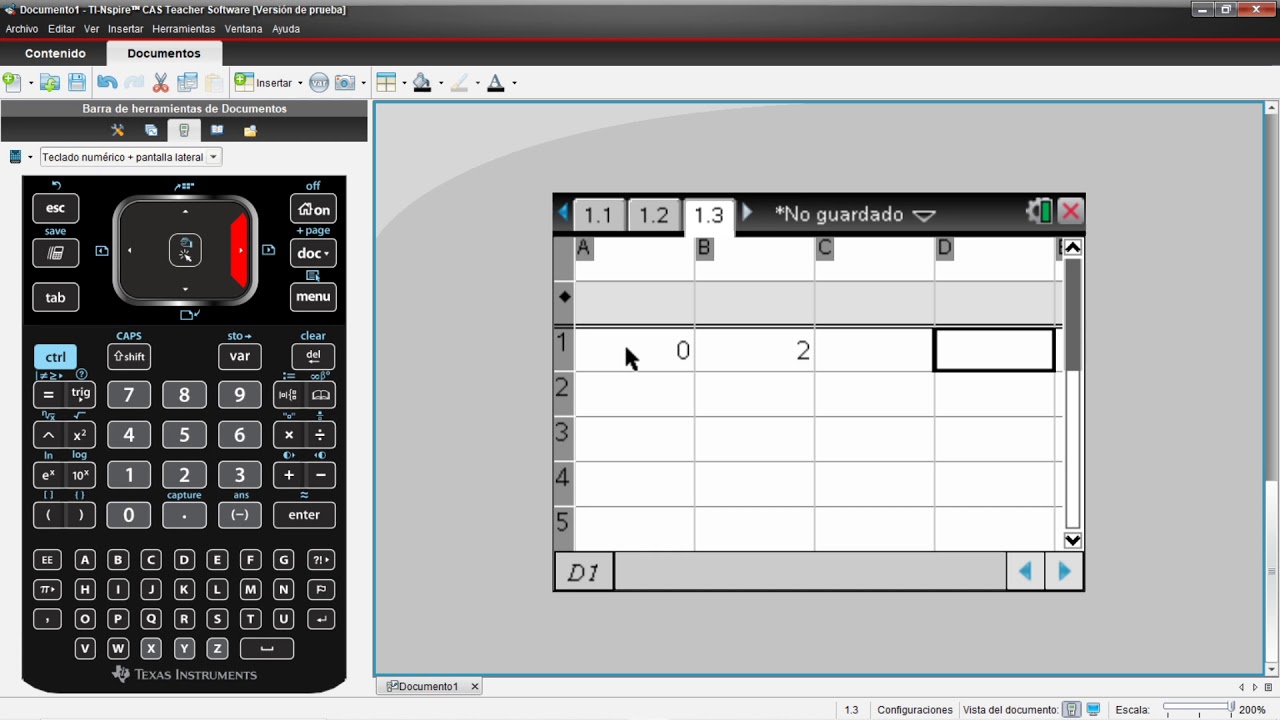Select cell B1 containing 2
The image size is (1280, 720).
coord(754,350)
